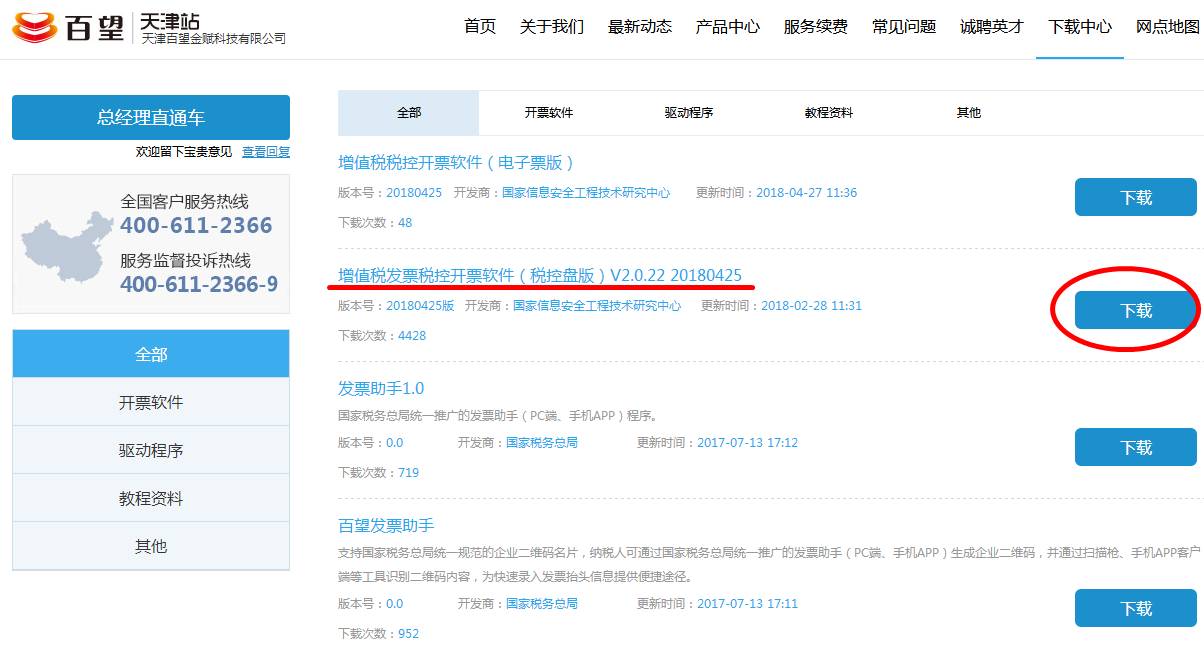Open 网点地图 in the top navigation
This screenshot has height=659, width=1204.
[x=1168, y=27]
